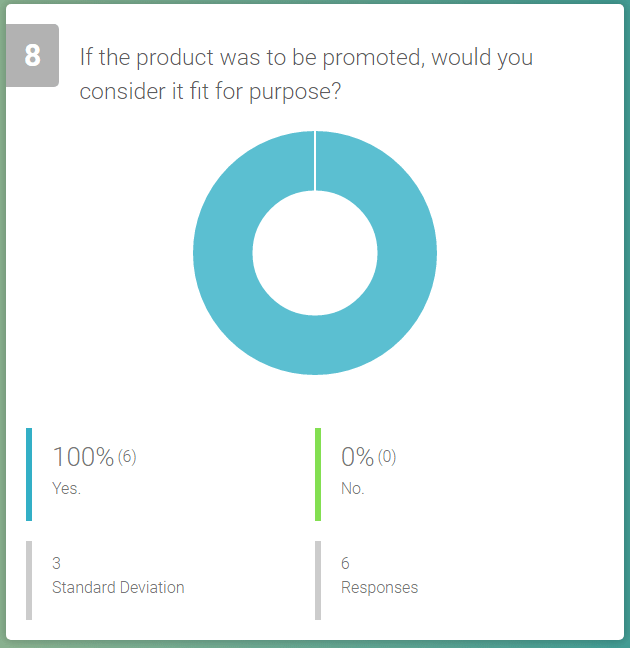Click the gray bar beside Responses
The height and width of the screenshot is (648, 630).
[x=318, y=580]
